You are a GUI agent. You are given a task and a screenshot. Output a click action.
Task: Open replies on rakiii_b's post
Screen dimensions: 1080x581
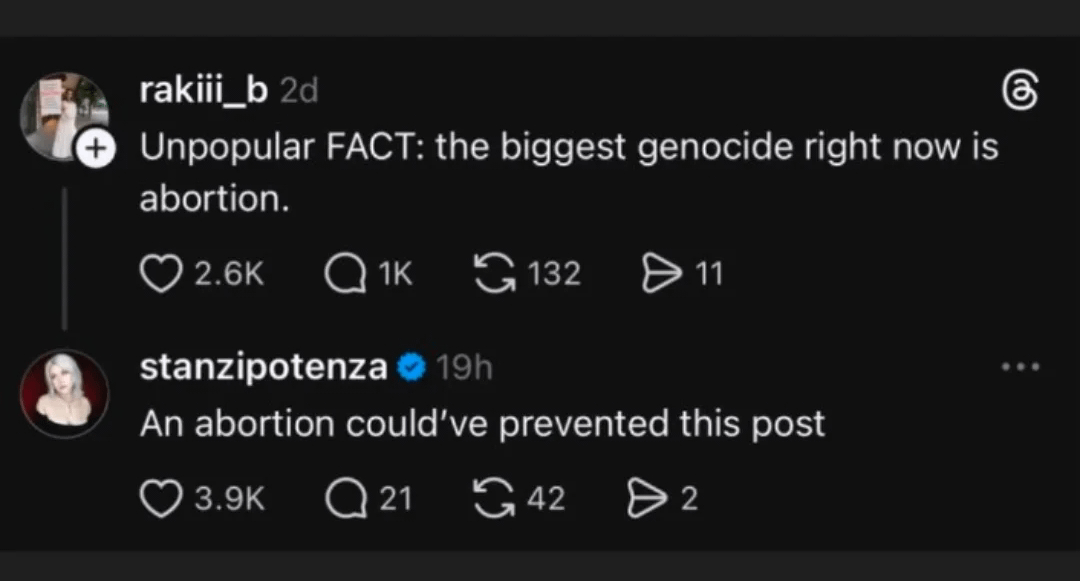coord(343,273)
